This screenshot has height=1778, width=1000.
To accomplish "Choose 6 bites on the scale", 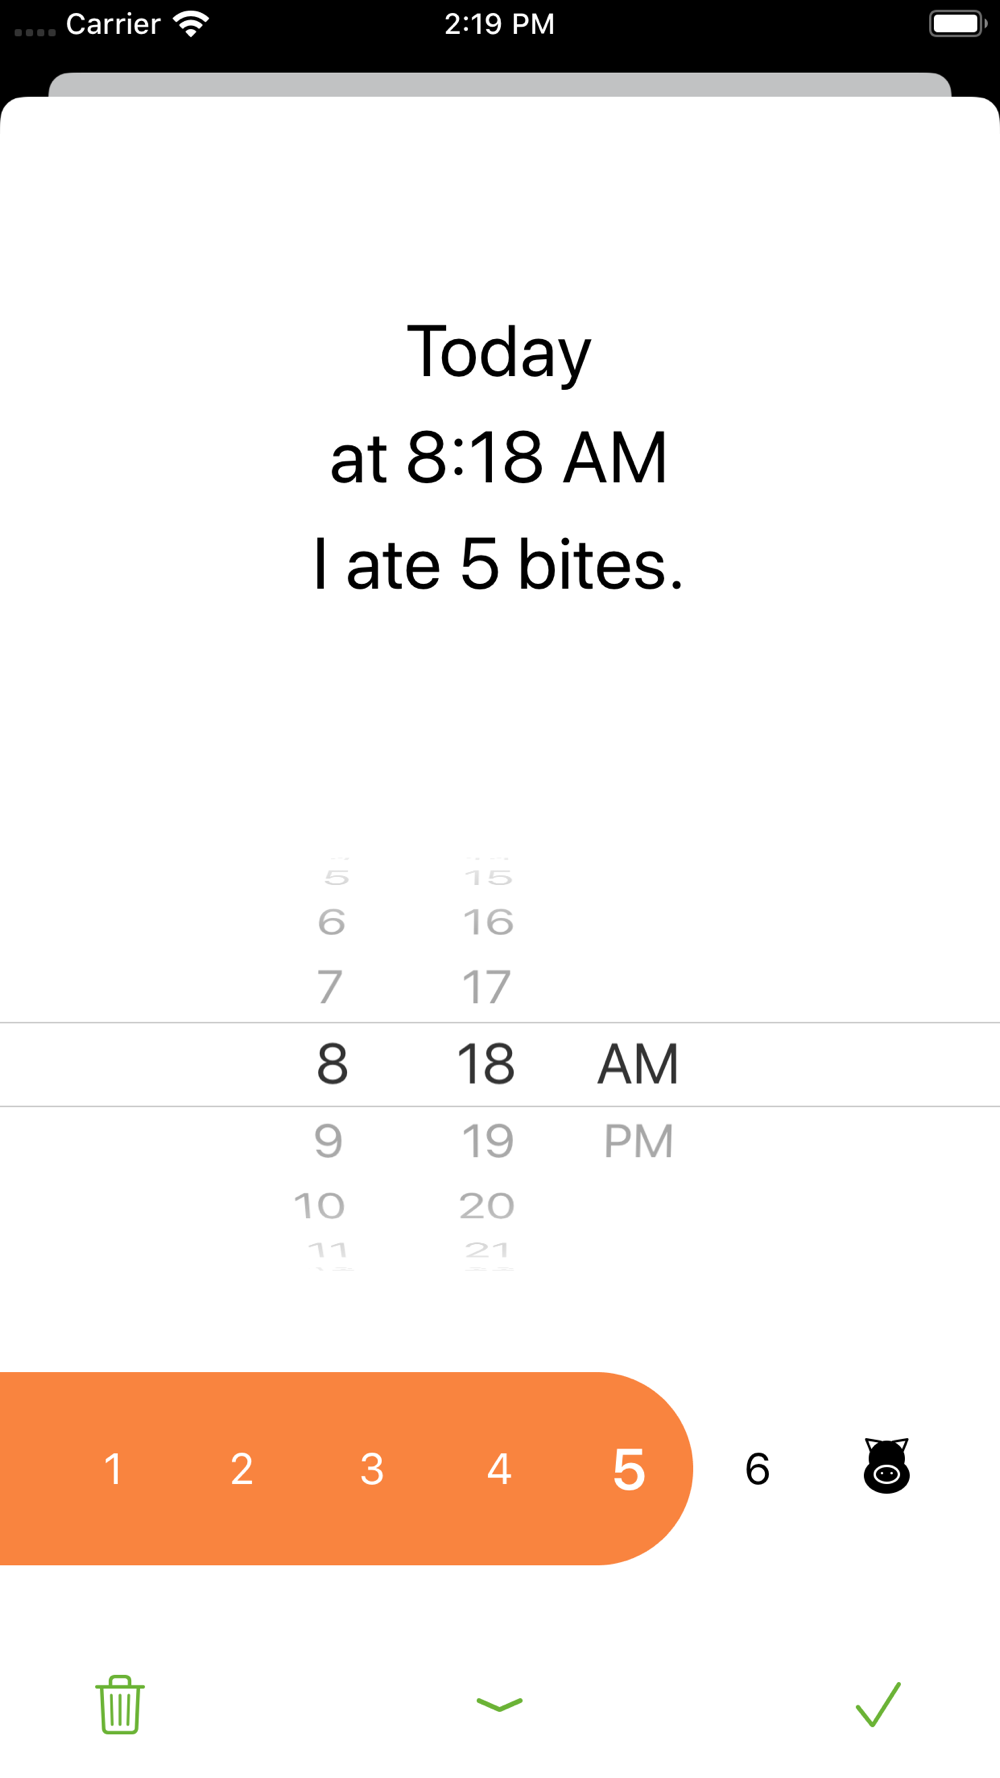I will 758,1469.
